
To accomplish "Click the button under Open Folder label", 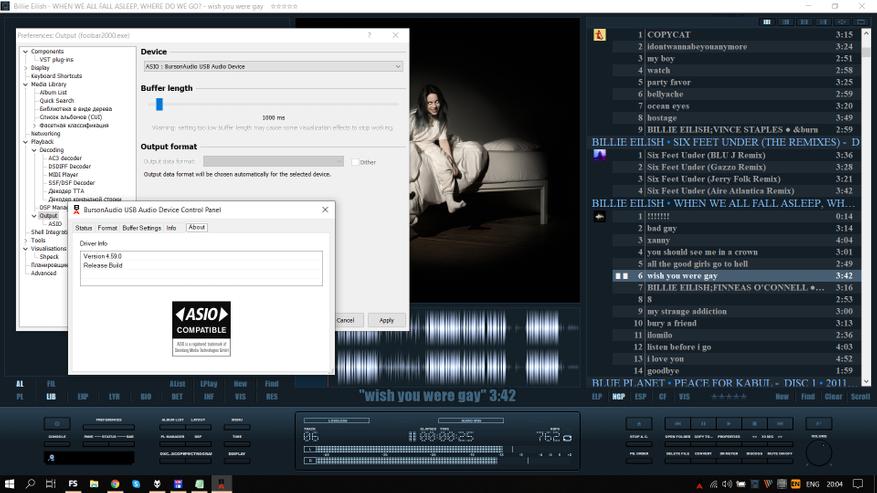I will 677,444.
